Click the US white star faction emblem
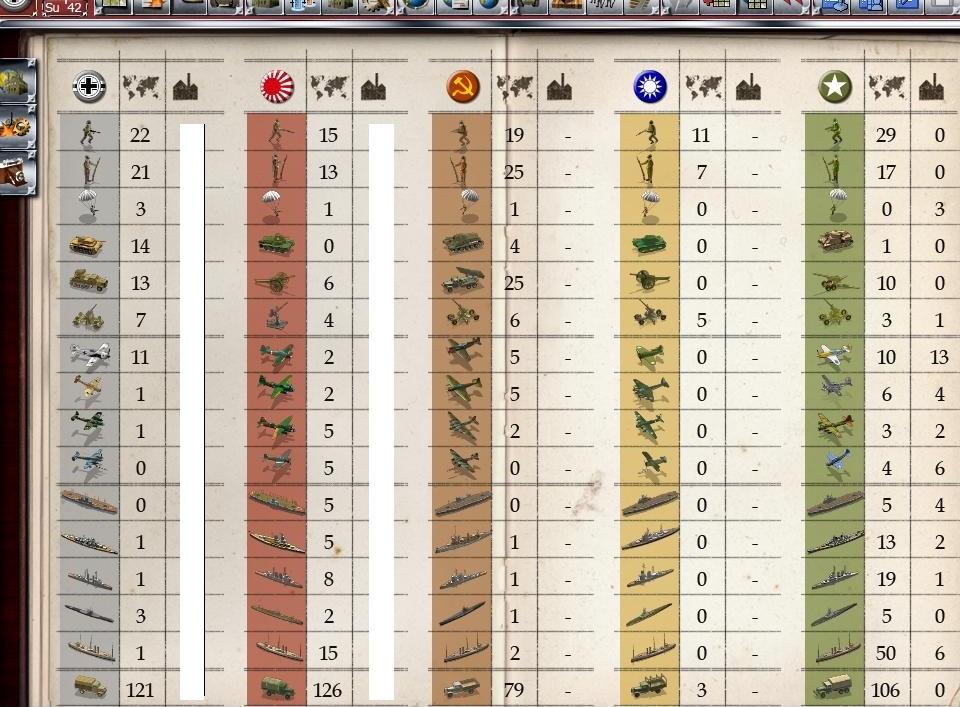Screen dimensions: 960x707 coord(835,86)
